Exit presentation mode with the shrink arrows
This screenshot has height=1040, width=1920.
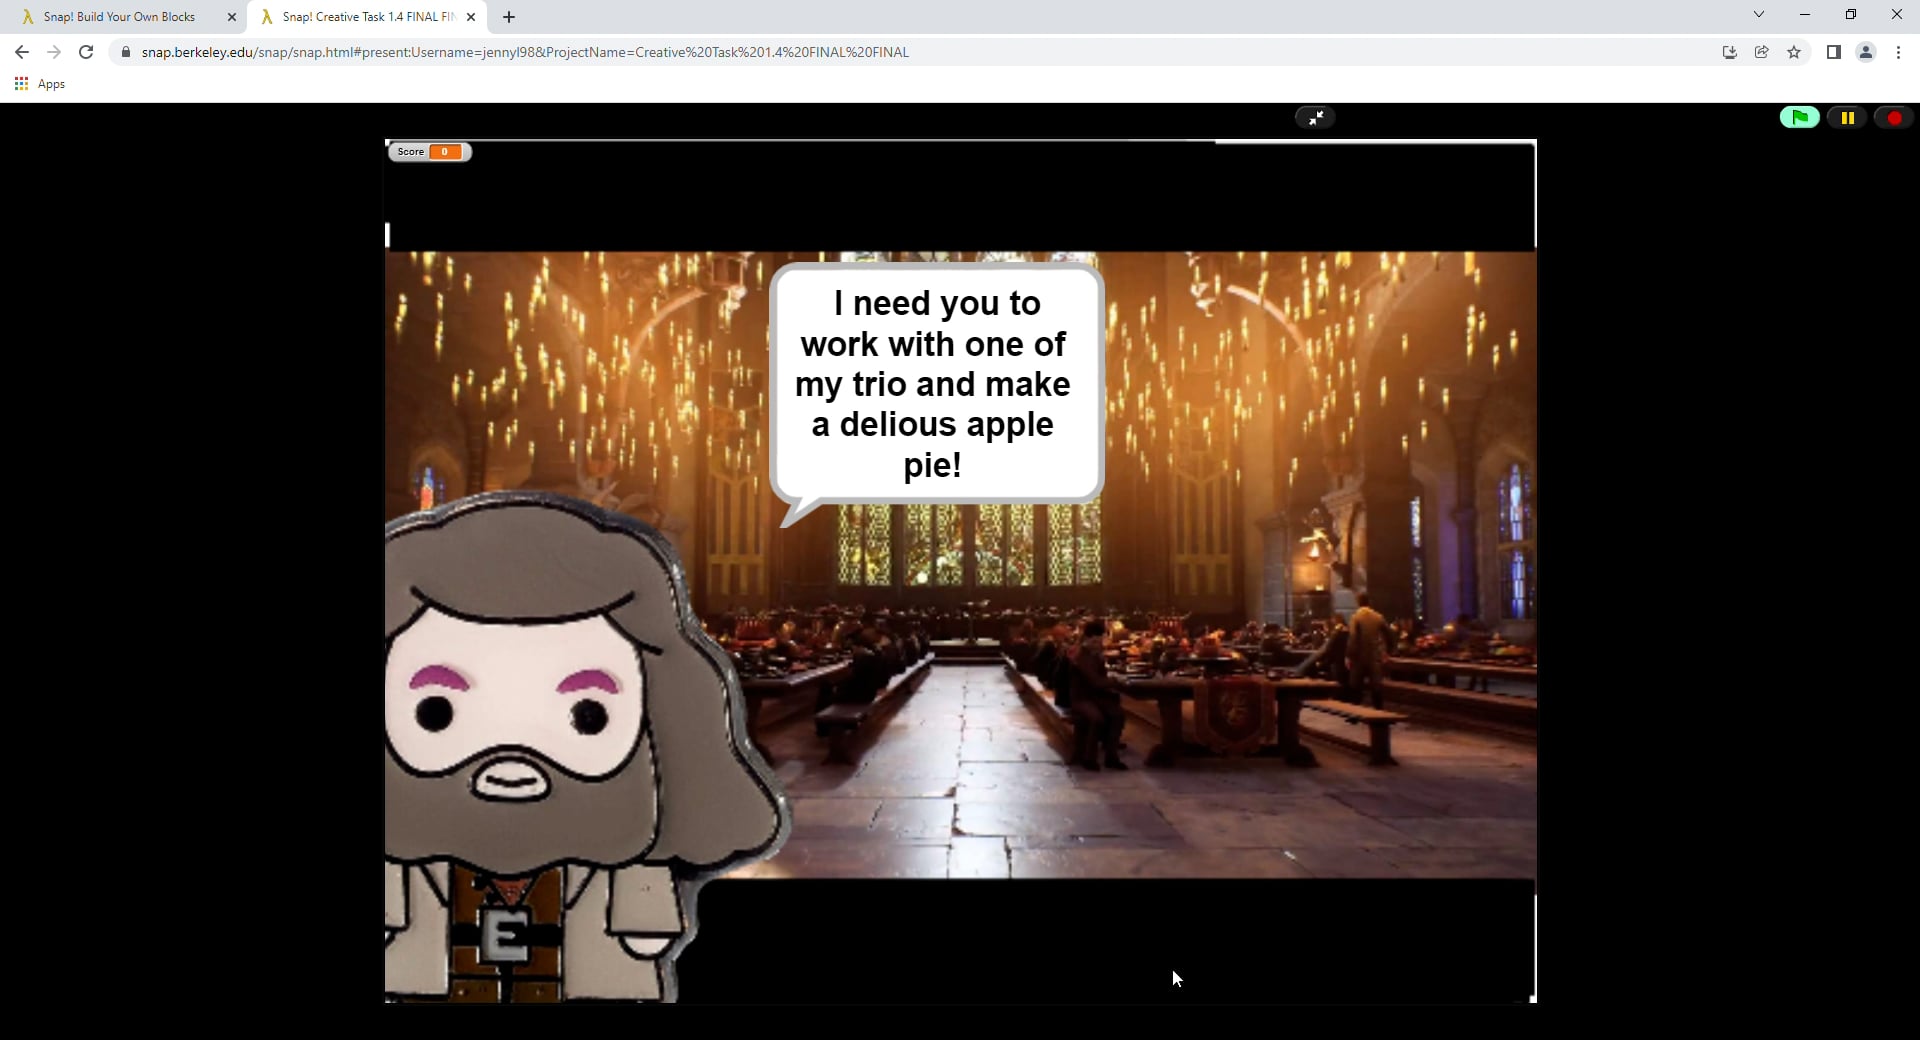[1315, 117]
